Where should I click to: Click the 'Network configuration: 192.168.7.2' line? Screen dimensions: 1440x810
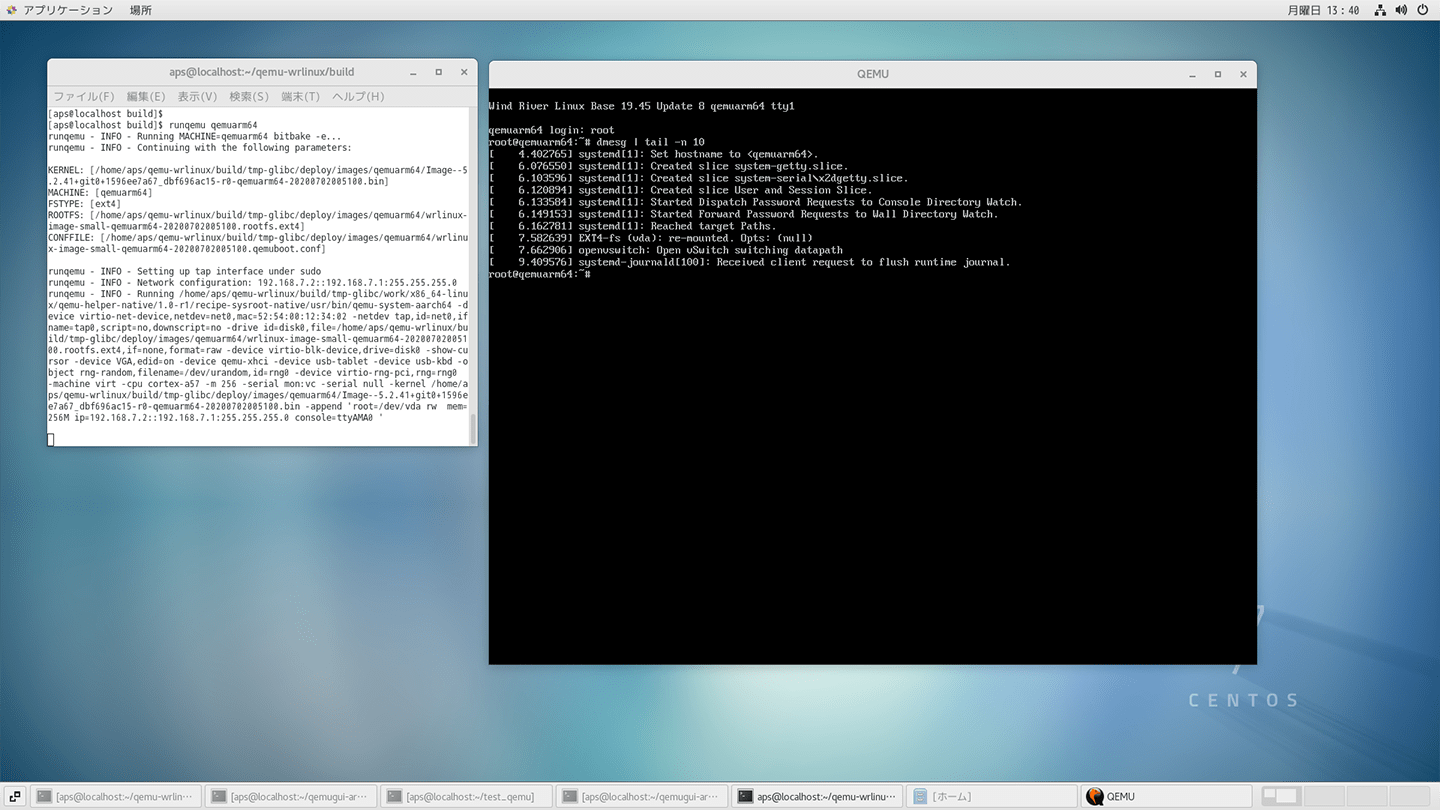(x=252, y=283)
